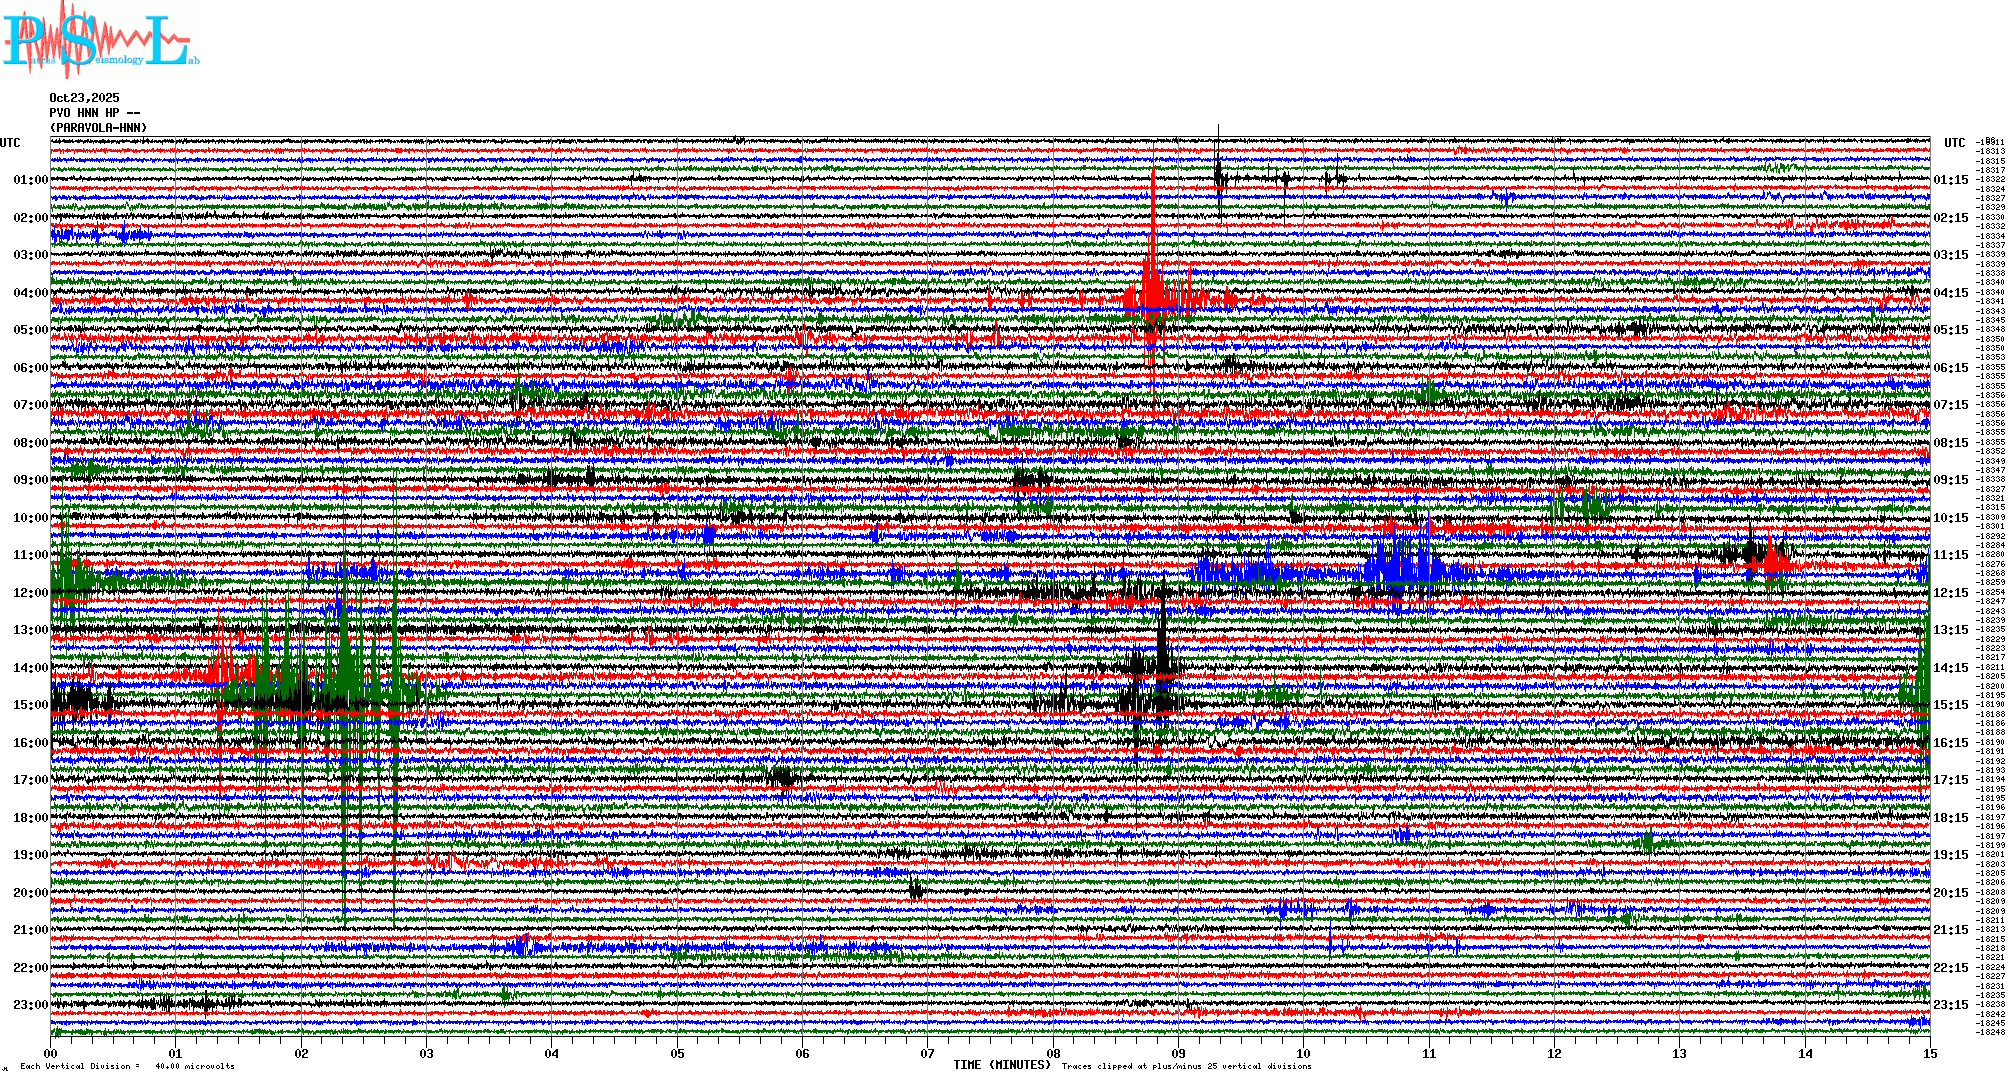Click the (PARAVOLA-HNN) station name
Image resolution: width=2010 pixels, height=1080 pixels.
click(98, 128)
